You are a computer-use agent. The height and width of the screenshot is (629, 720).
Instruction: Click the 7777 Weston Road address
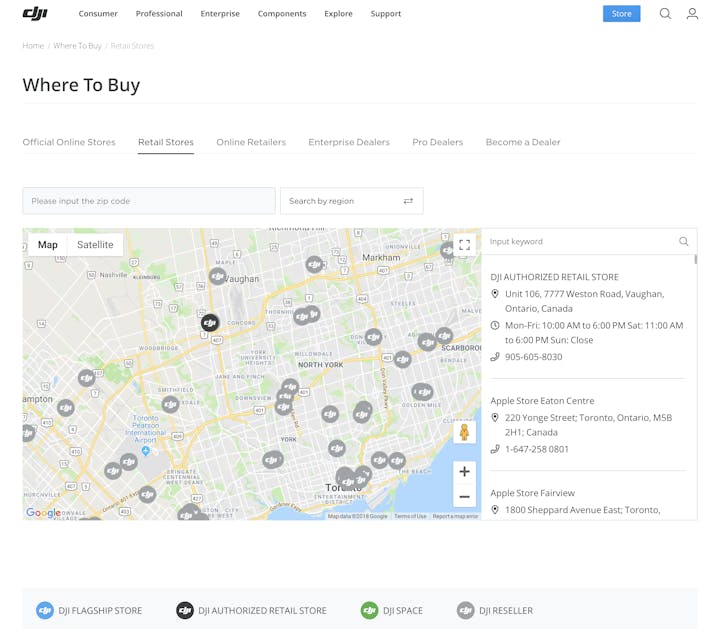click(585, 301)
